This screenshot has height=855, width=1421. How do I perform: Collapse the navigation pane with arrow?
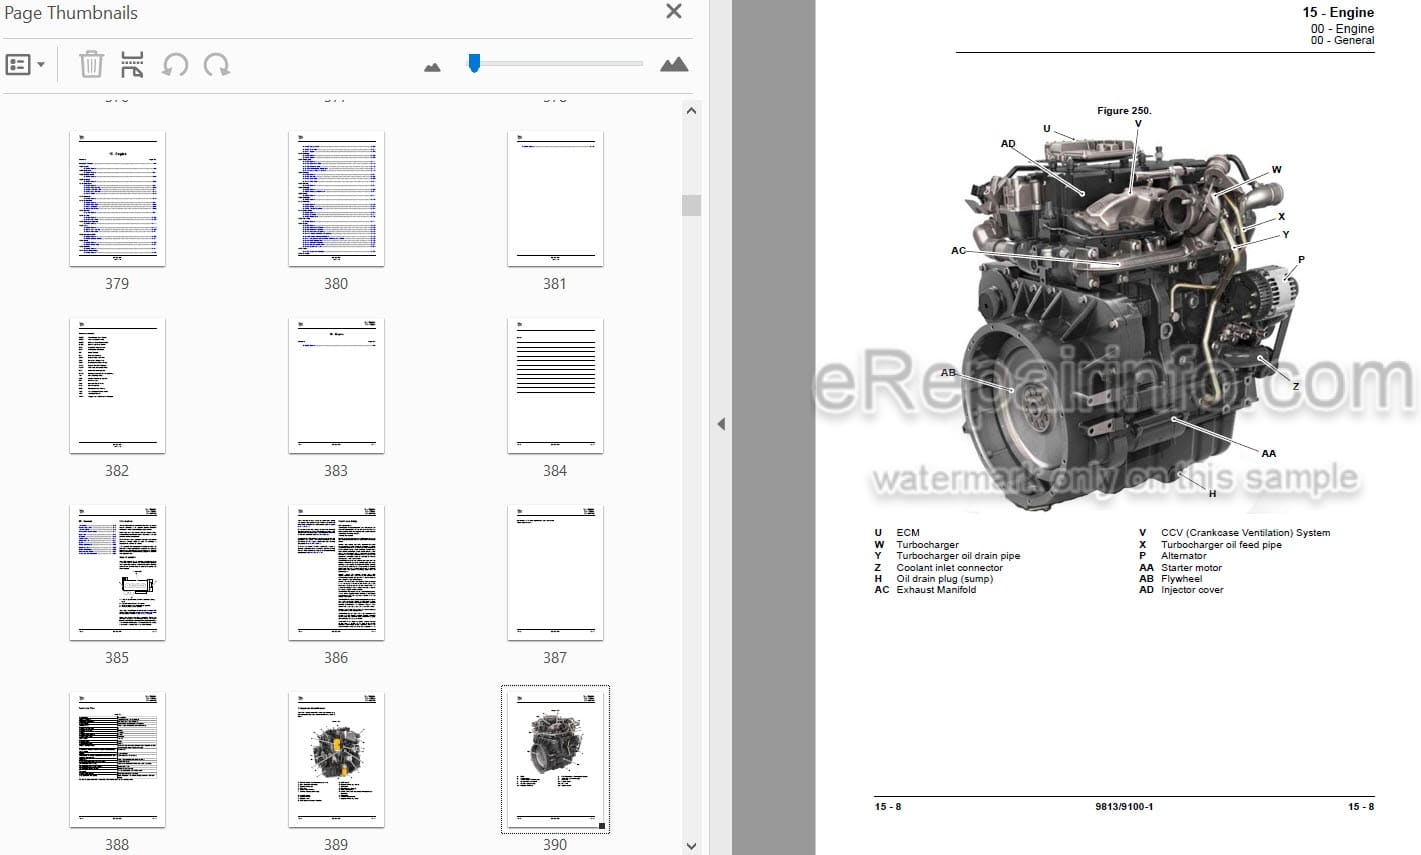point(720,424)
